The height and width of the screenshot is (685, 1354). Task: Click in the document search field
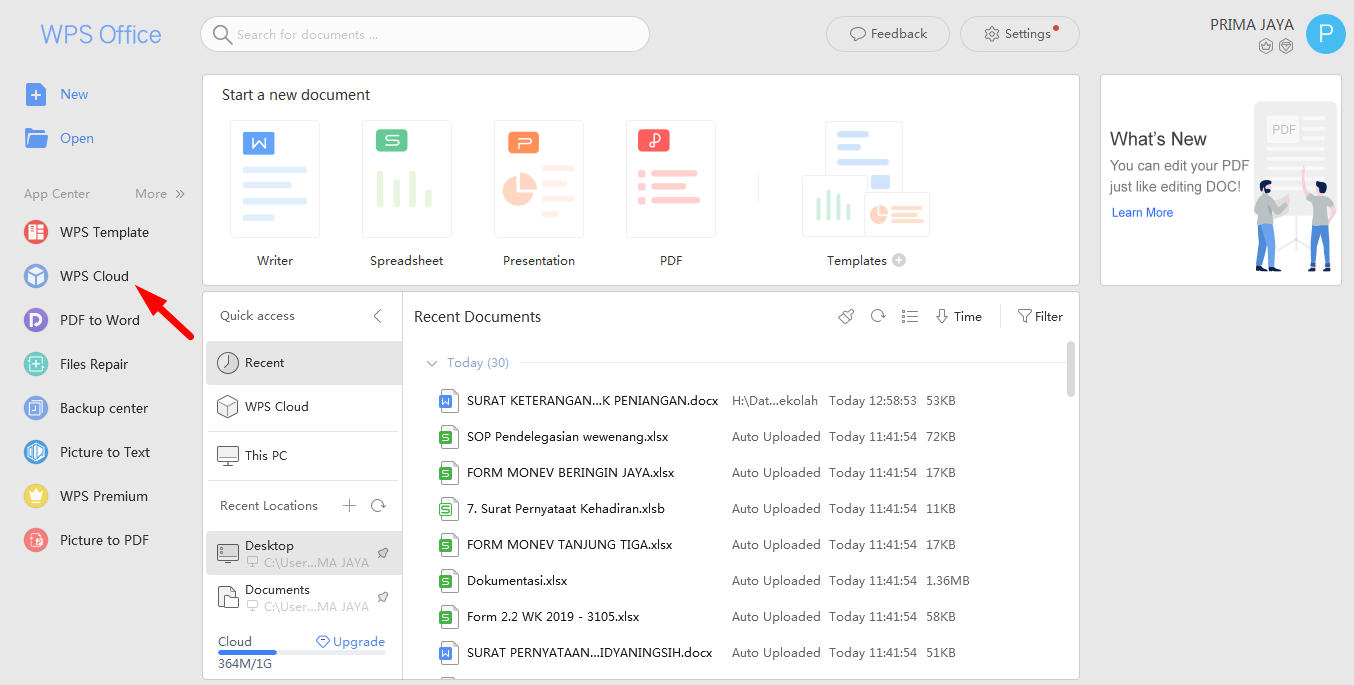coord(425,34)
